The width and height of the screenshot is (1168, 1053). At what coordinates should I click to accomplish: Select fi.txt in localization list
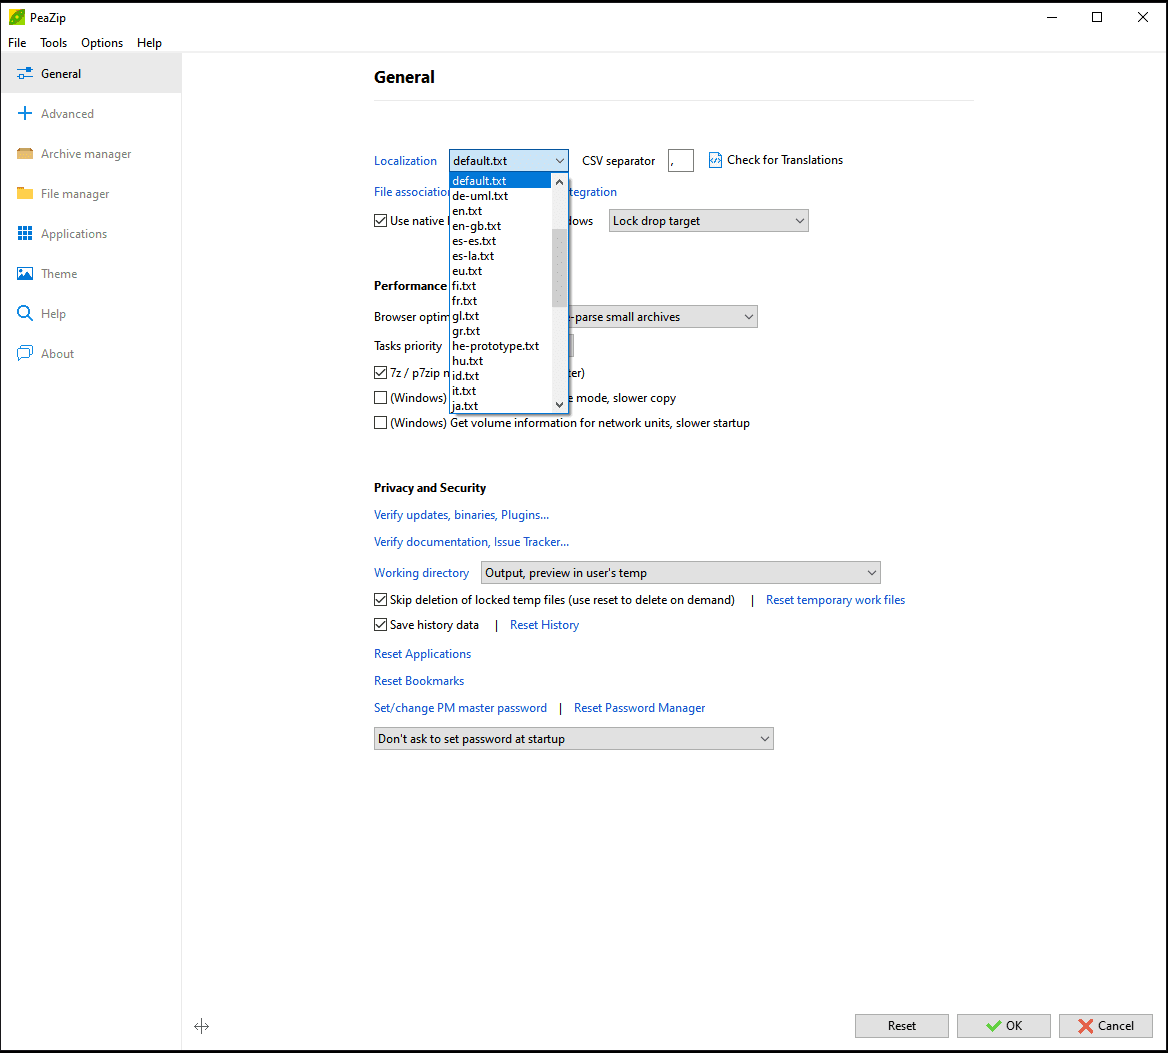click(501, 286)
